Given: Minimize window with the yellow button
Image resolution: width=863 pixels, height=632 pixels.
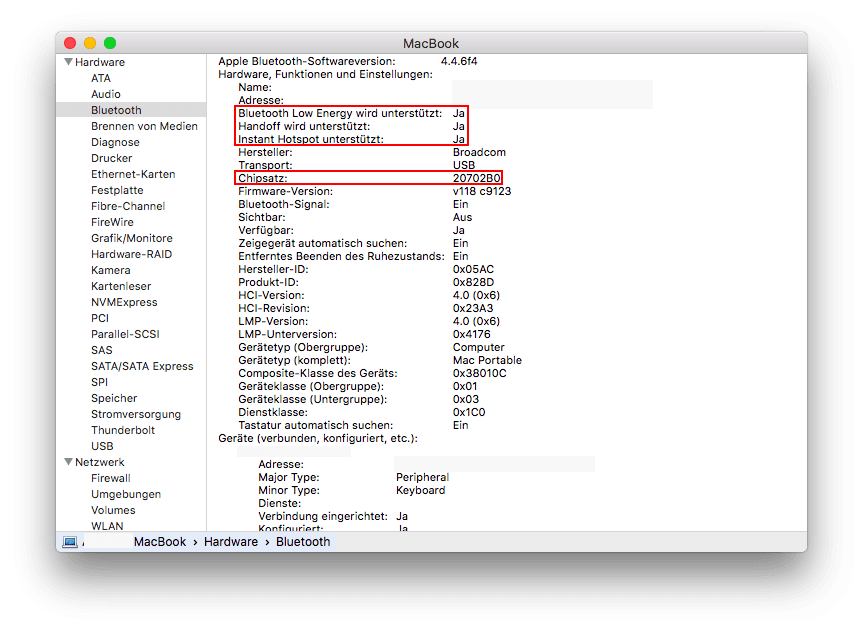Looking at the screenshot, I should [90, 43].
